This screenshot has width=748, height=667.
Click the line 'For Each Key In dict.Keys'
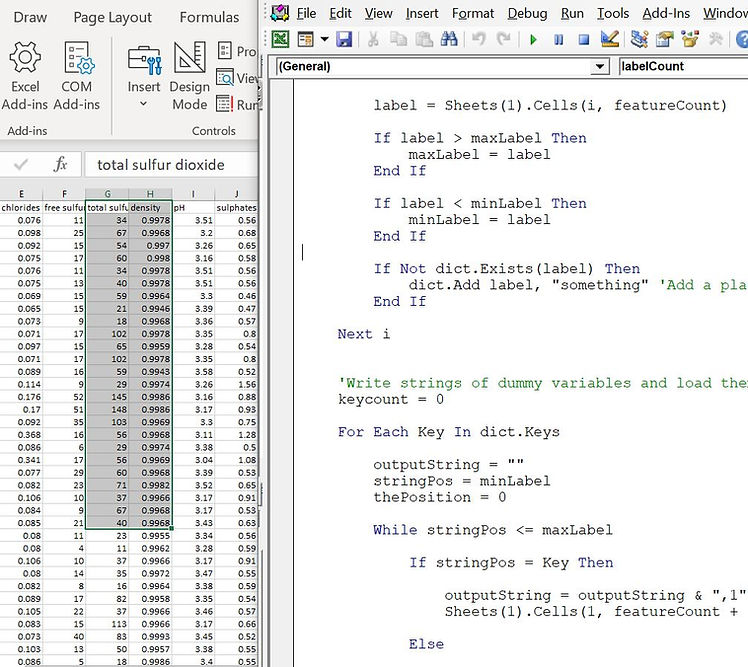[x=449, y=432]
